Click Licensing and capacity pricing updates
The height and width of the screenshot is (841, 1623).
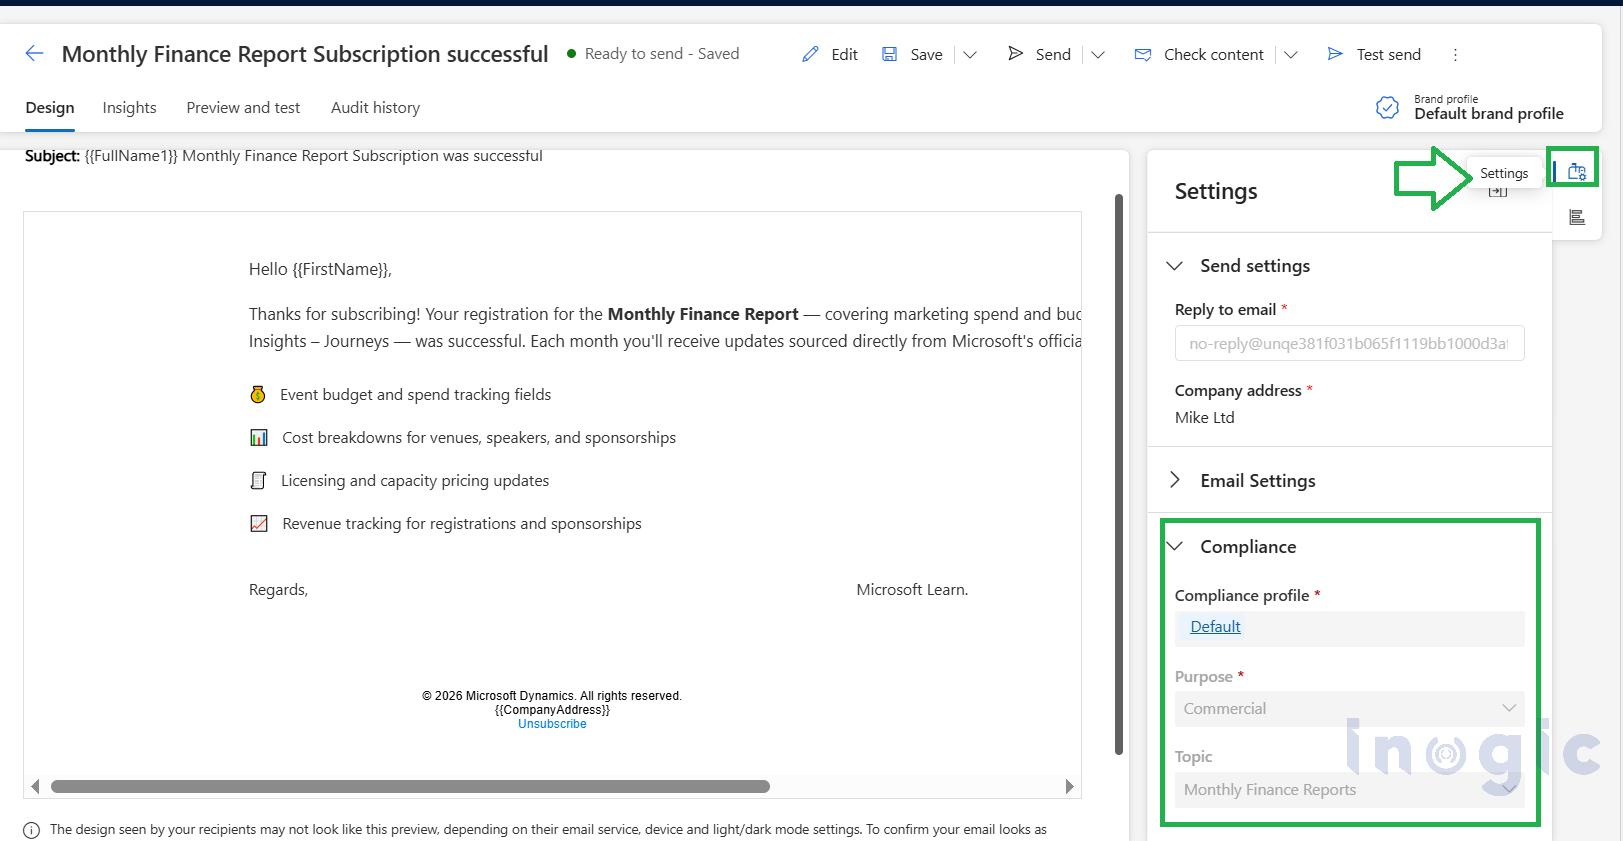click(x=415, y=481)
